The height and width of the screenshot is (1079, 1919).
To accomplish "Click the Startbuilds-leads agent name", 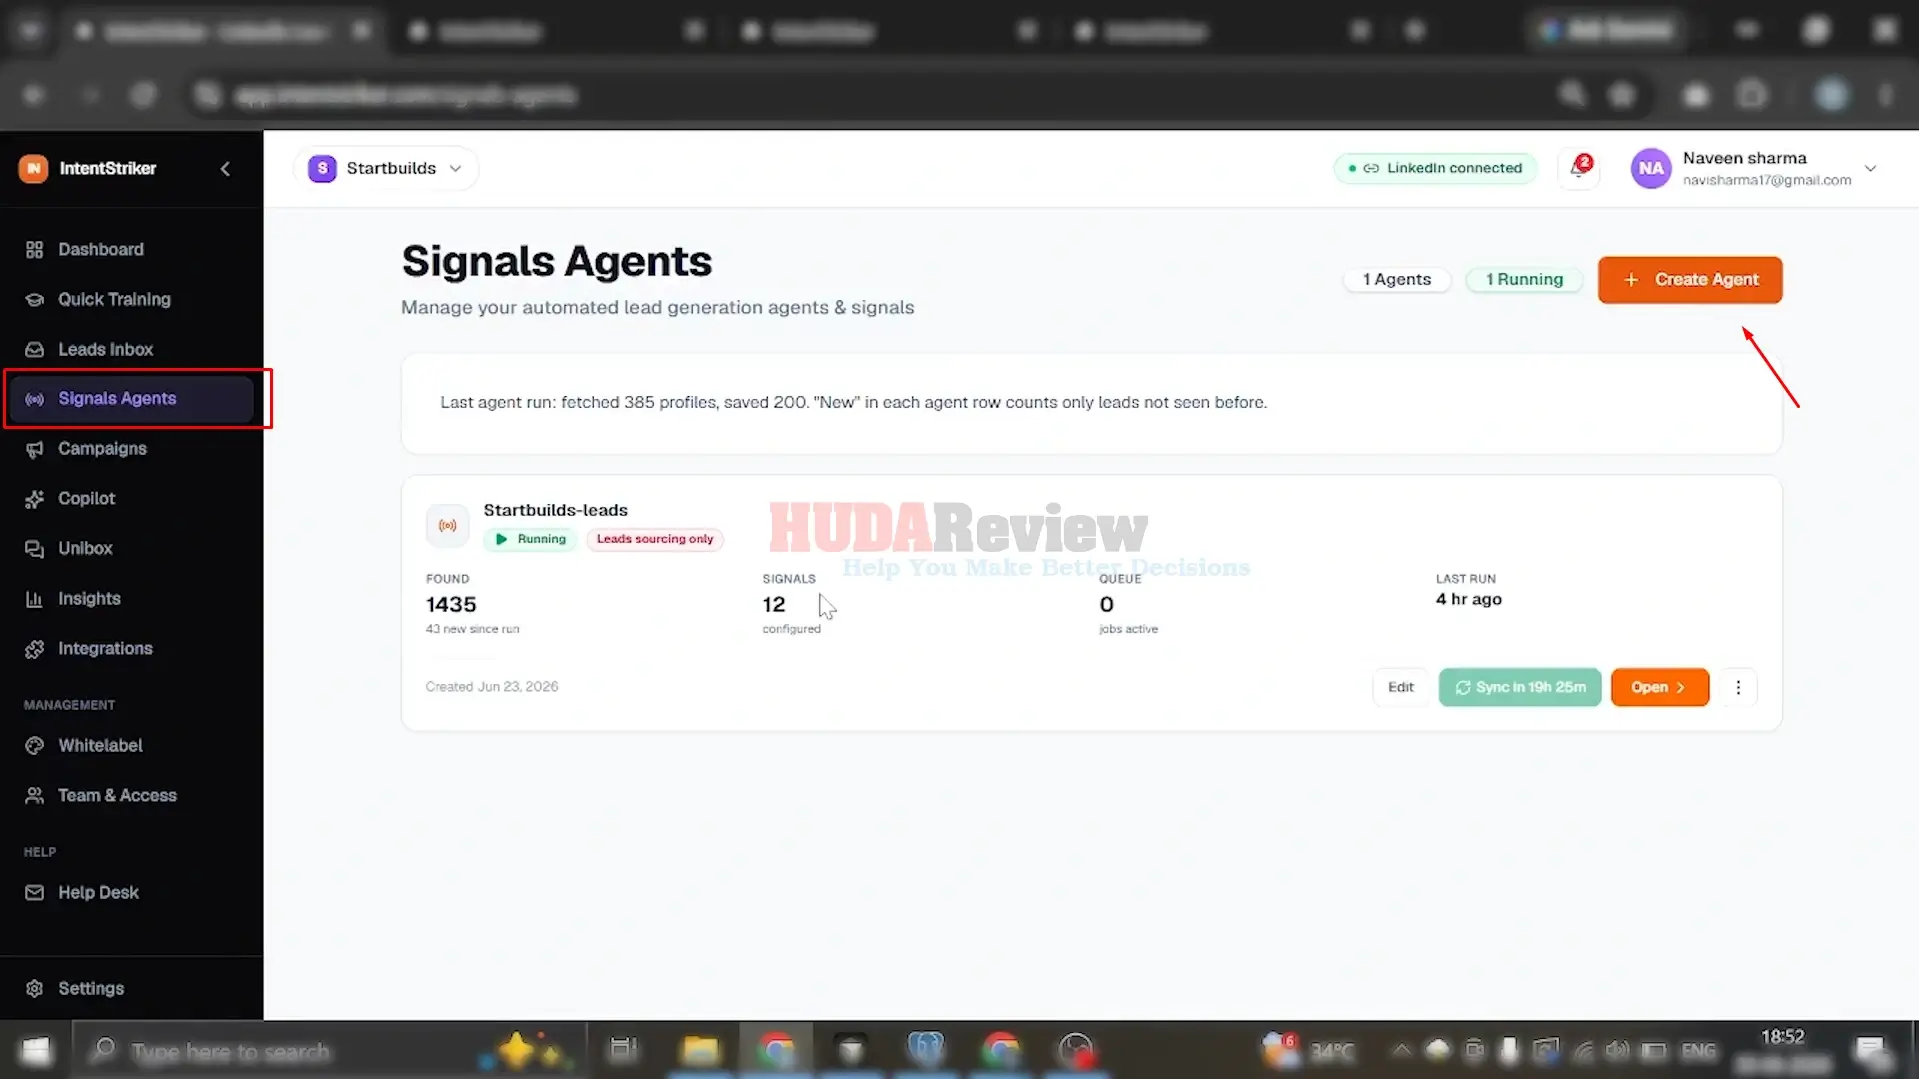I will coord(556,510).
